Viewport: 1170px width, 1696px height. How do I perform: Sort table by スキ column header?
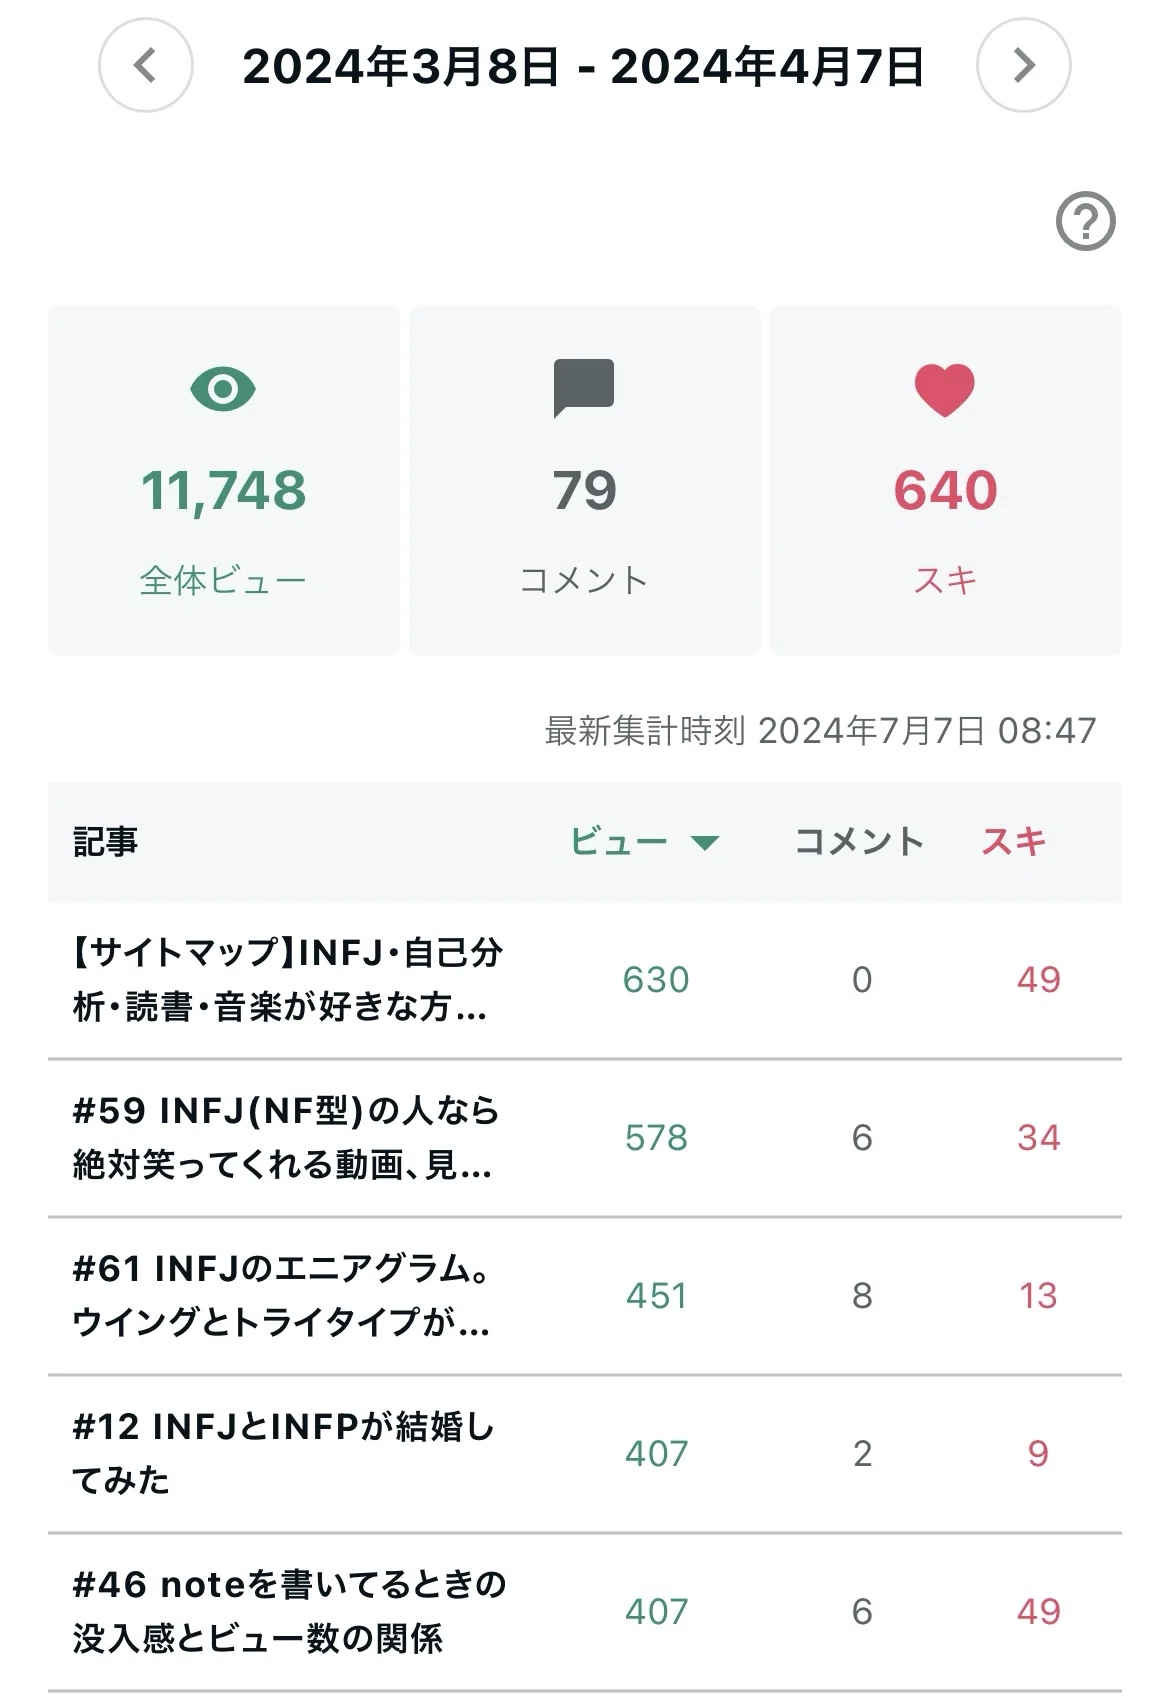(1014, 842)
